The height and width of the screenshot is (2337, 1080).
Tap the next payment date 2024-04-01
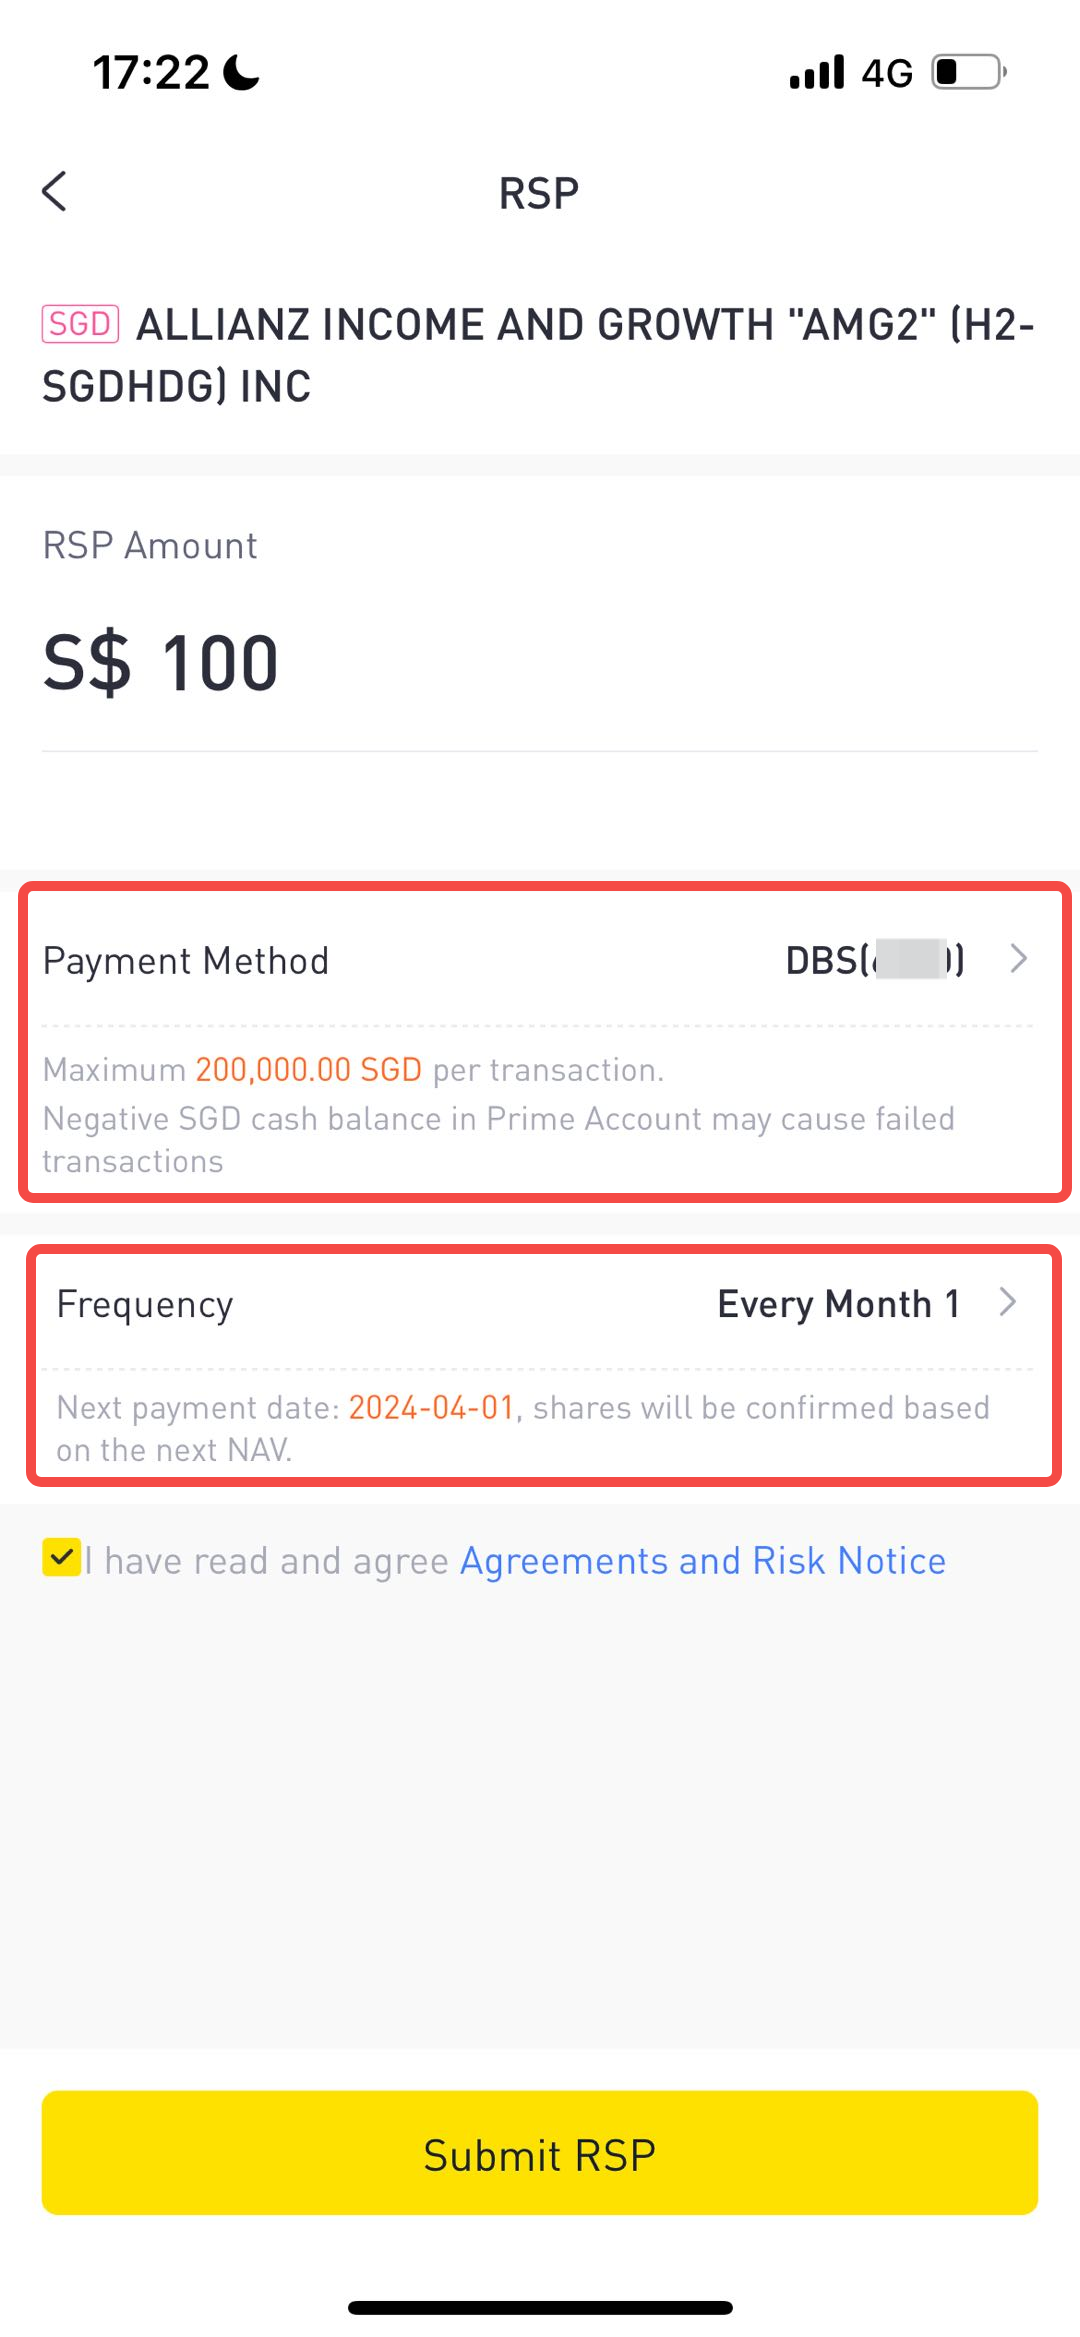tap(431, 1408)
